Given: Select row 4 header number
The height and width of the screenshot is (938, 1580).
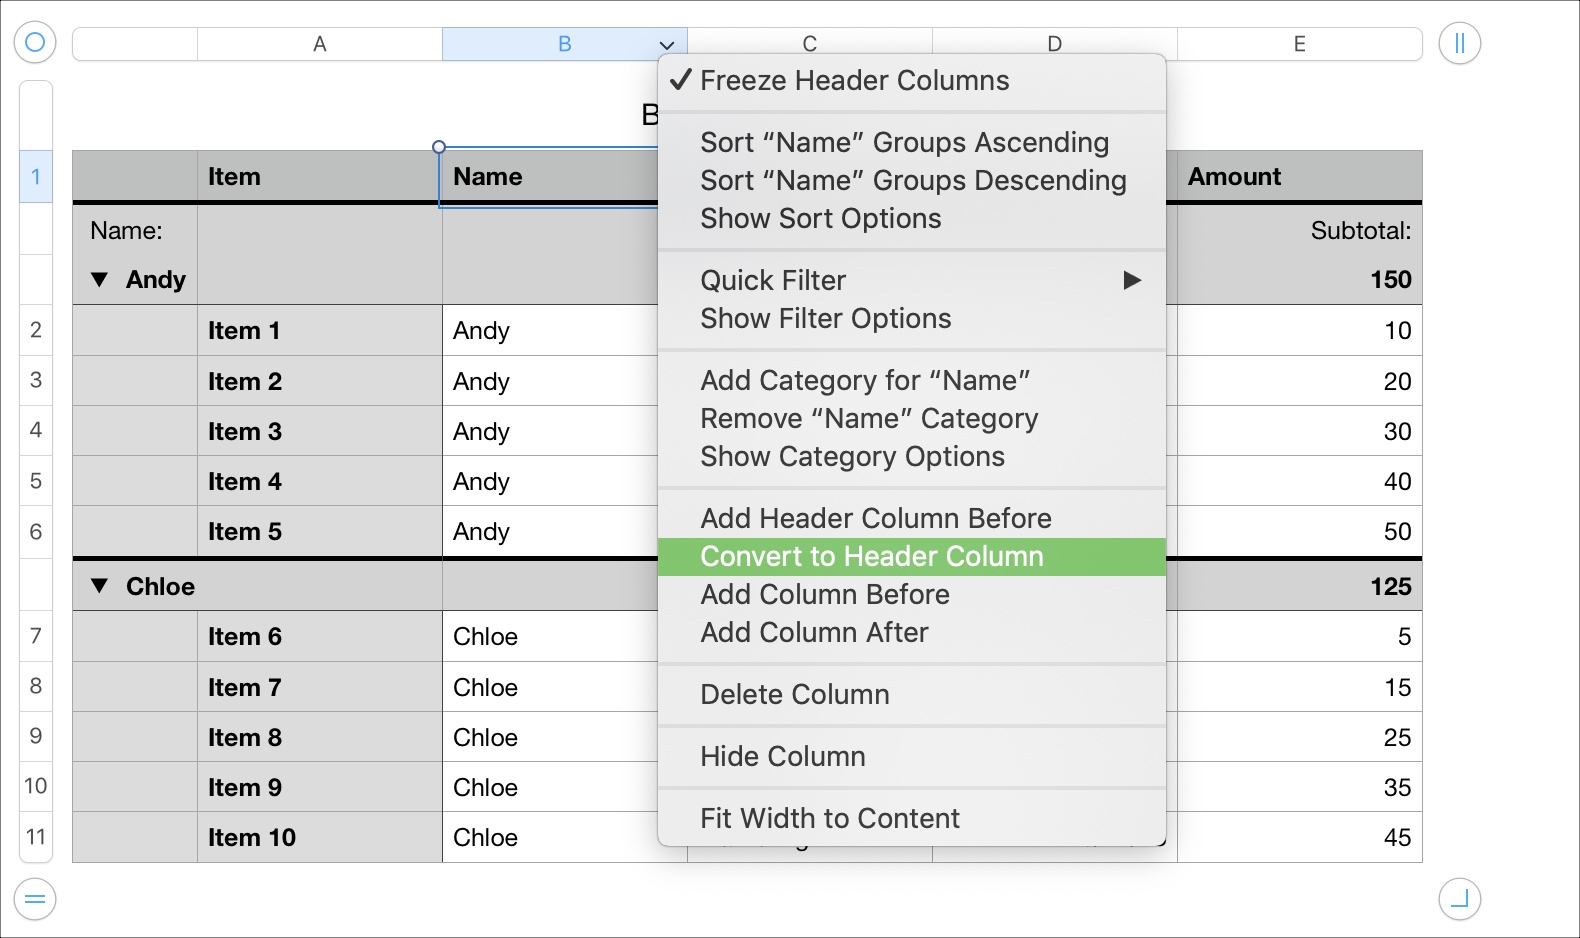Looking at the screenshot, I should click(x=36, y=430).
